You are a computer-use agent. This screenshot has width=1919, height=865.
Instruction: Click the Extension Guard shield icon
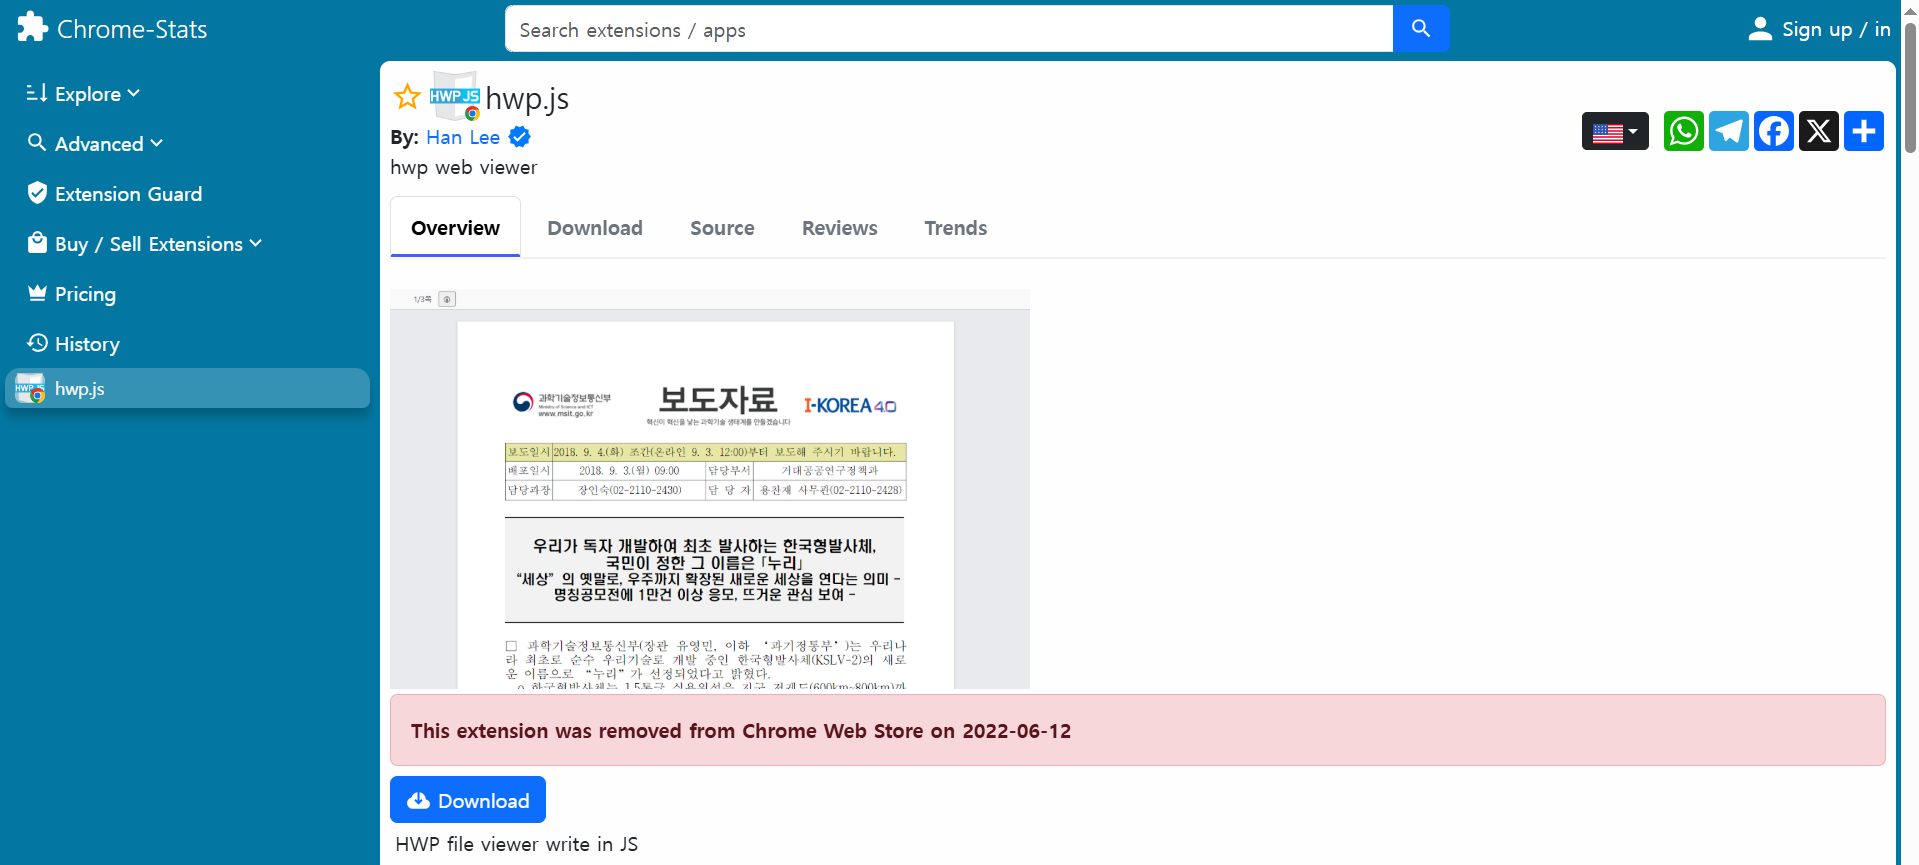(x=37, y=193)
